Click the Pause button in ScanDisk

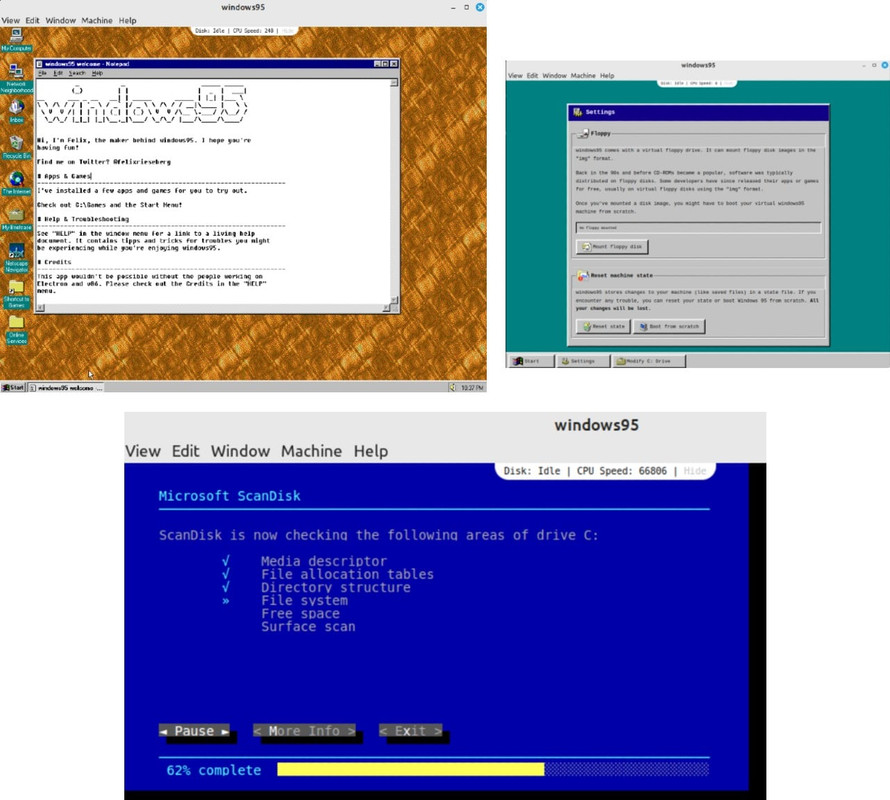click(x=194, y=731)
